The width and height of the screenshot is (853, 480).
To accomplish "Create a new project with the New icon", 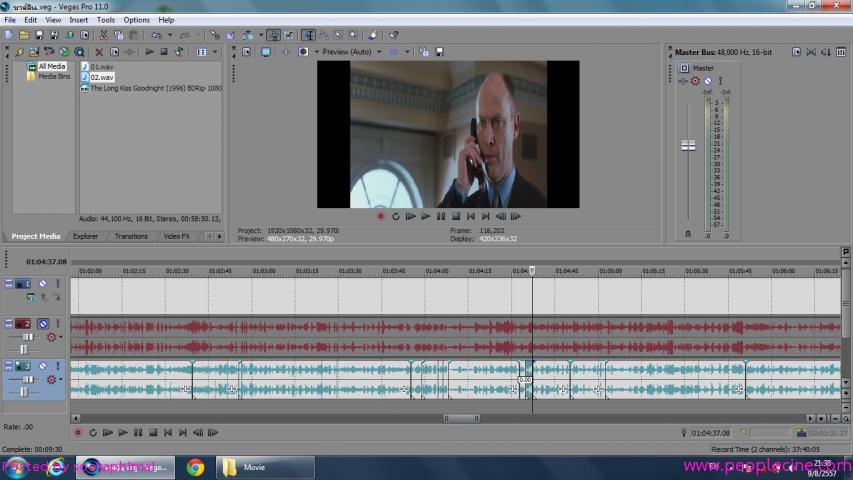I will tap(9, 35).
